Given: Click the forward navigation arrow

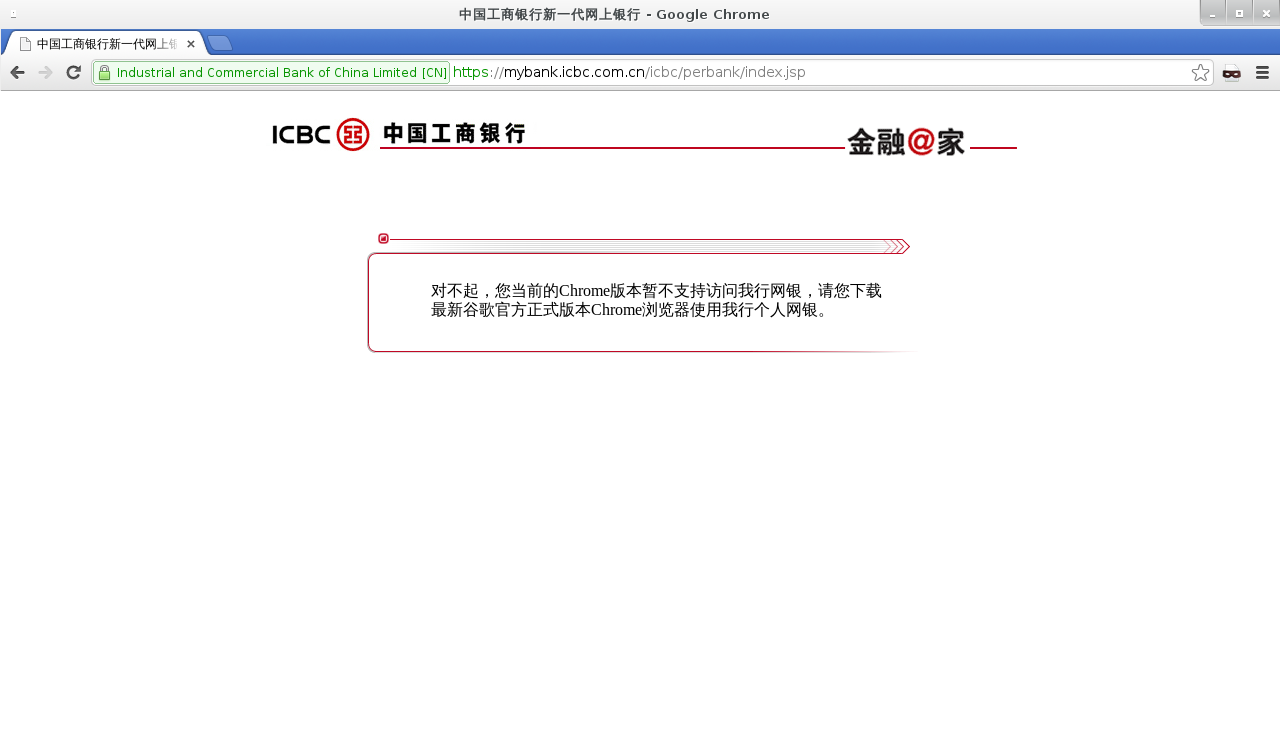Looking at the screenshot, I should [x=45, y=72].
